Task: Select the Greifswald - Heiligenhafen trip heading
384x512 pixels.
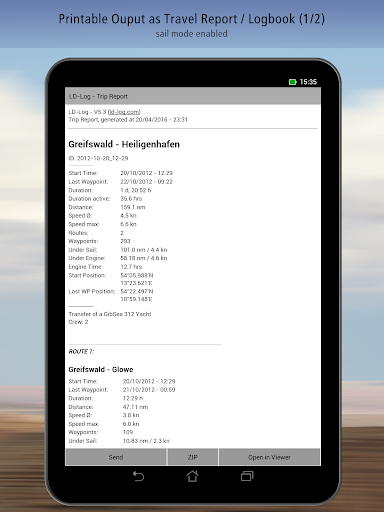Action: coord(124,144)
